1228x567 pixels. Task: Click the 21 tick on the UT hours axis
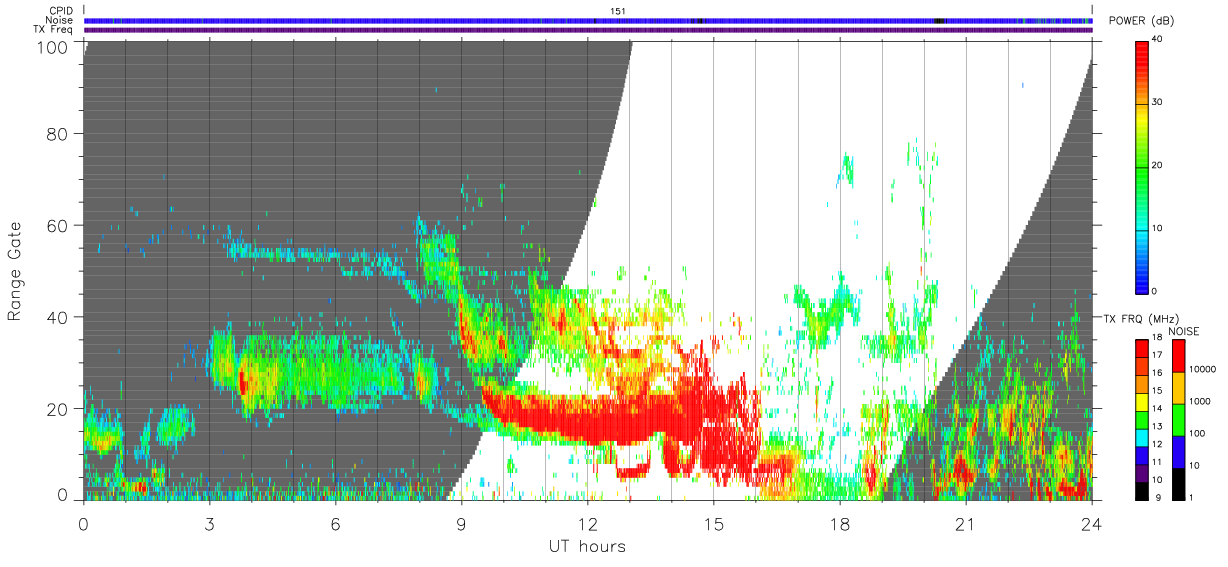click(966, 524)
